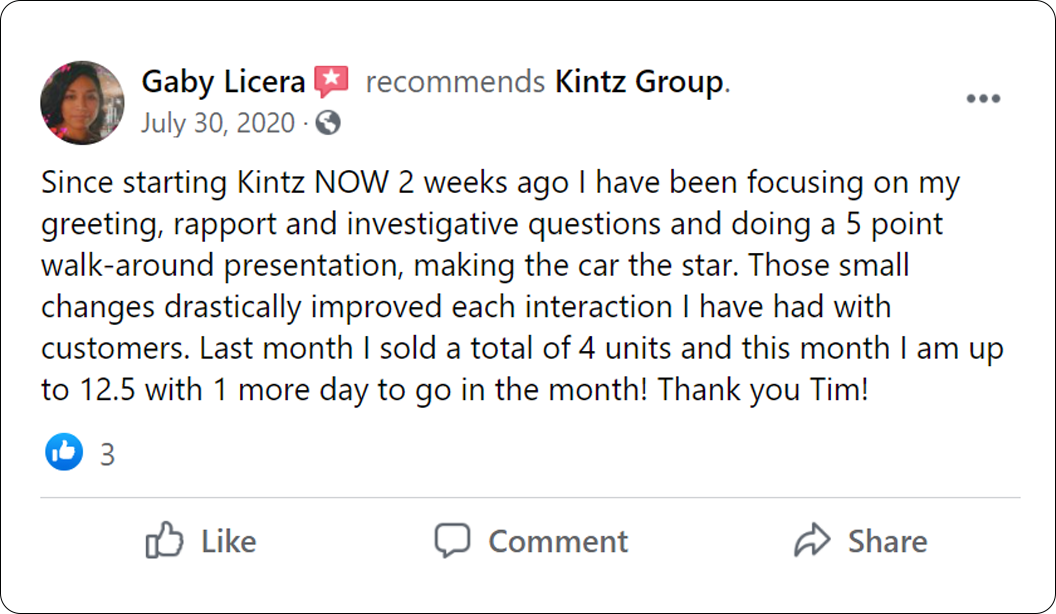Click the pink recommendation star badge
1056x614 pixels.
click(332, 82)
